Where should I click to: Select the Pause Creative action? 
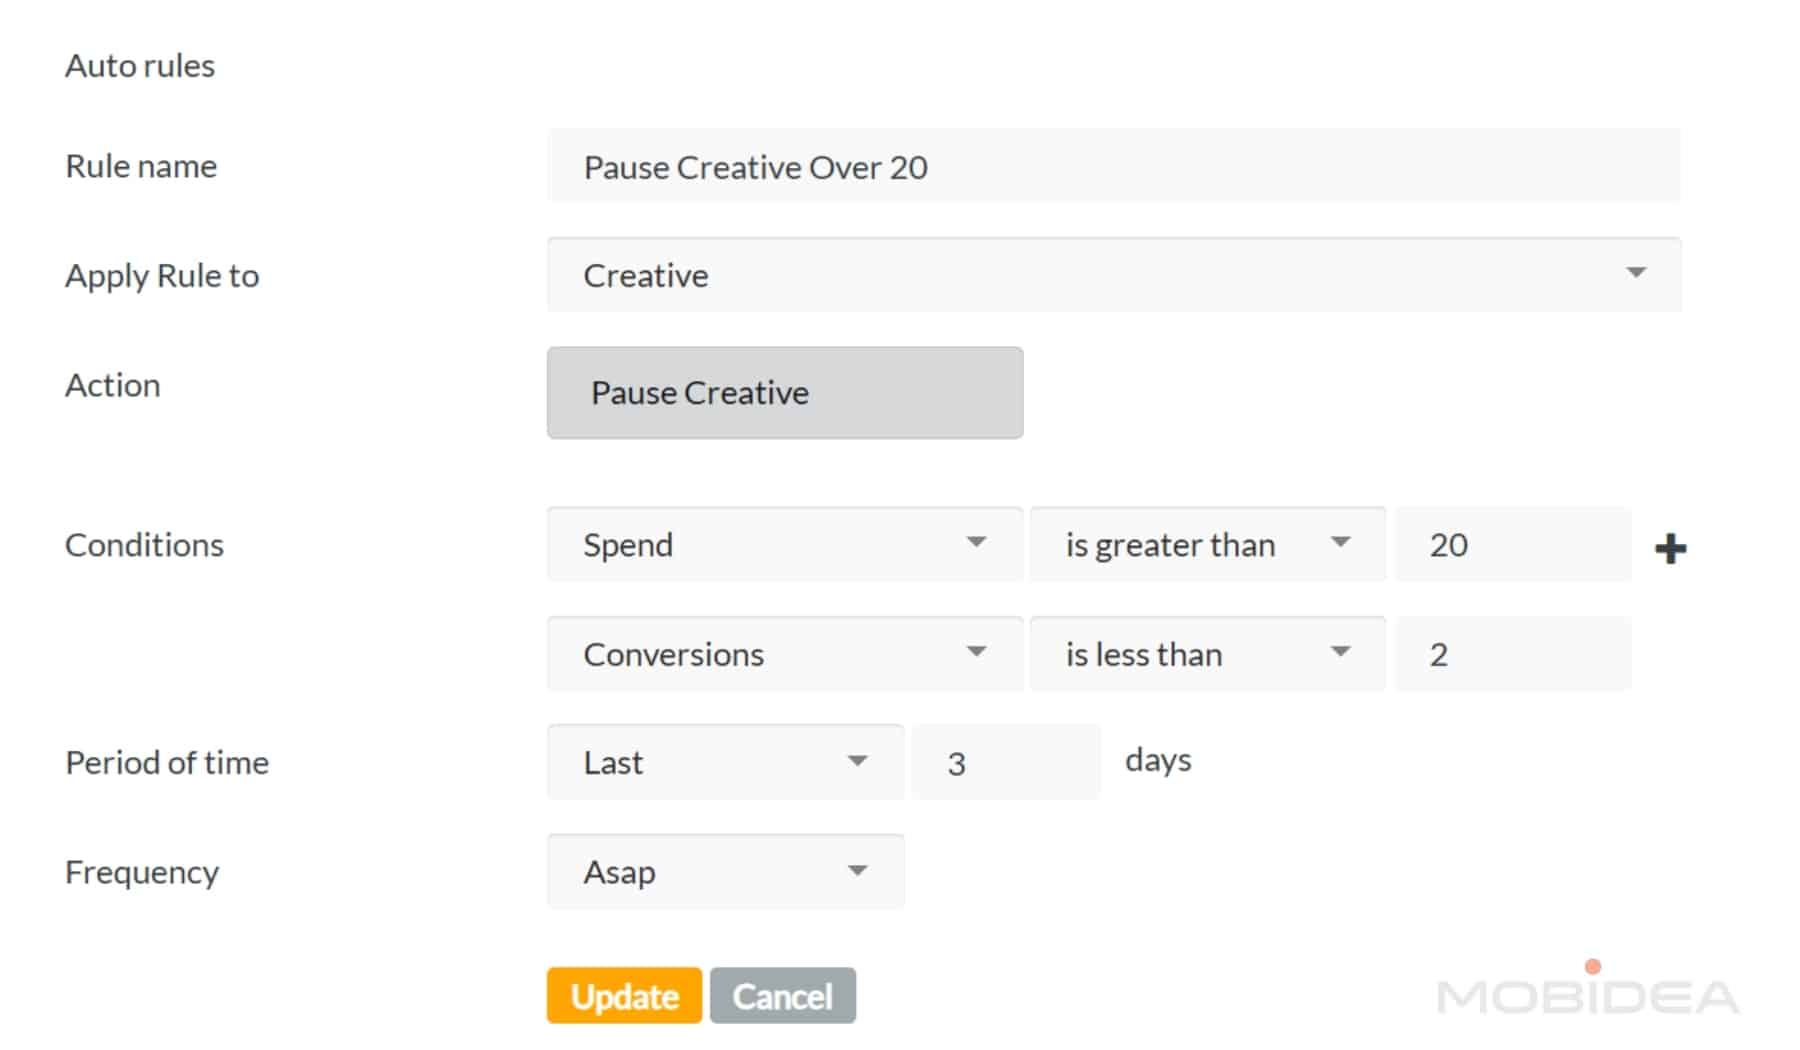(784, 392)
